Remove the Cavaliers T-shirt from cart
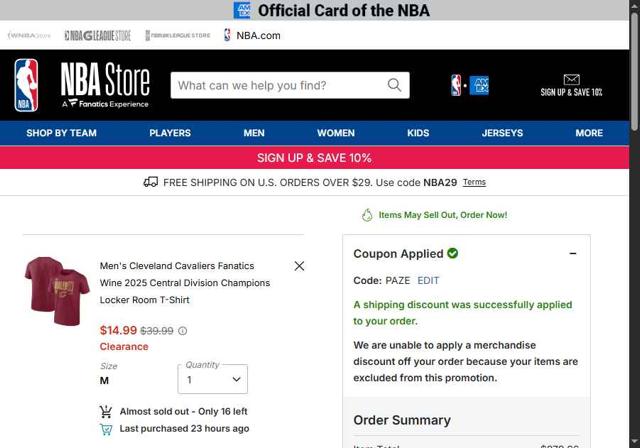 coord(299,266)
